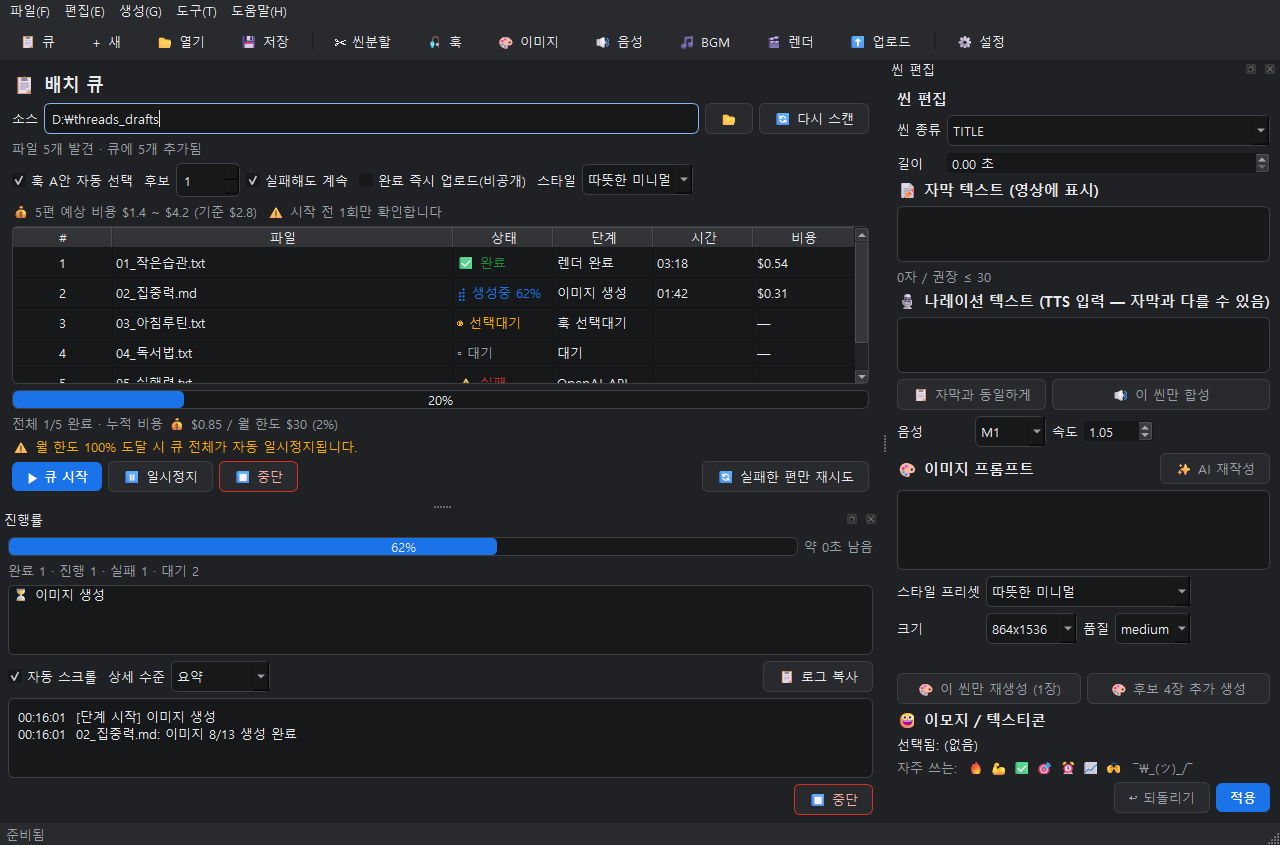Screen dimensions: 1280x845
Task: Click the blue 적용 button
Action: point(1243,797)
